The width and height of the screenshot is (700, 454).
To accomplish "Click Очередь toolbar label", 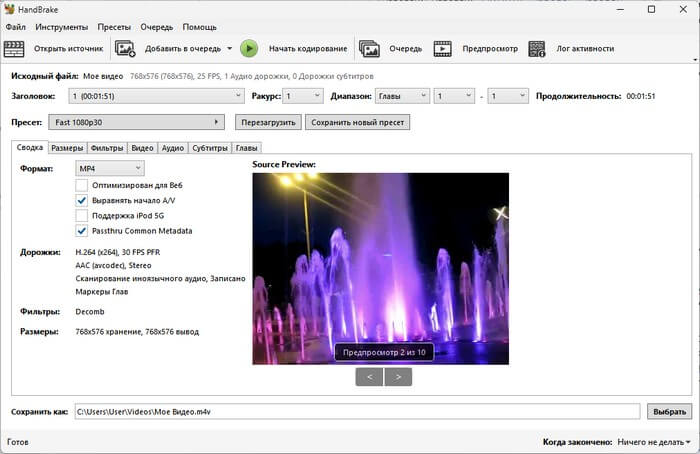I will [x=405, y=49].
